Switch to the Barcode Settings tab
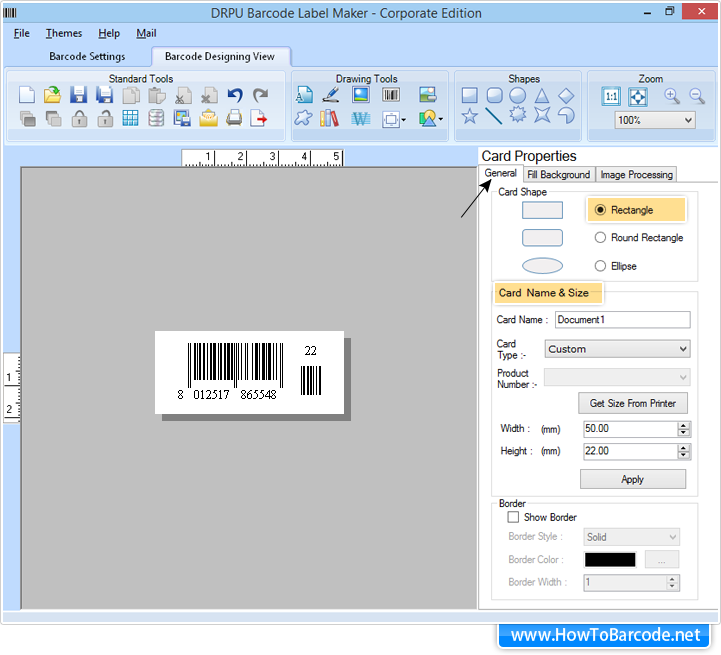Screen dimensions: 721x655 click(x=87, y=57)
